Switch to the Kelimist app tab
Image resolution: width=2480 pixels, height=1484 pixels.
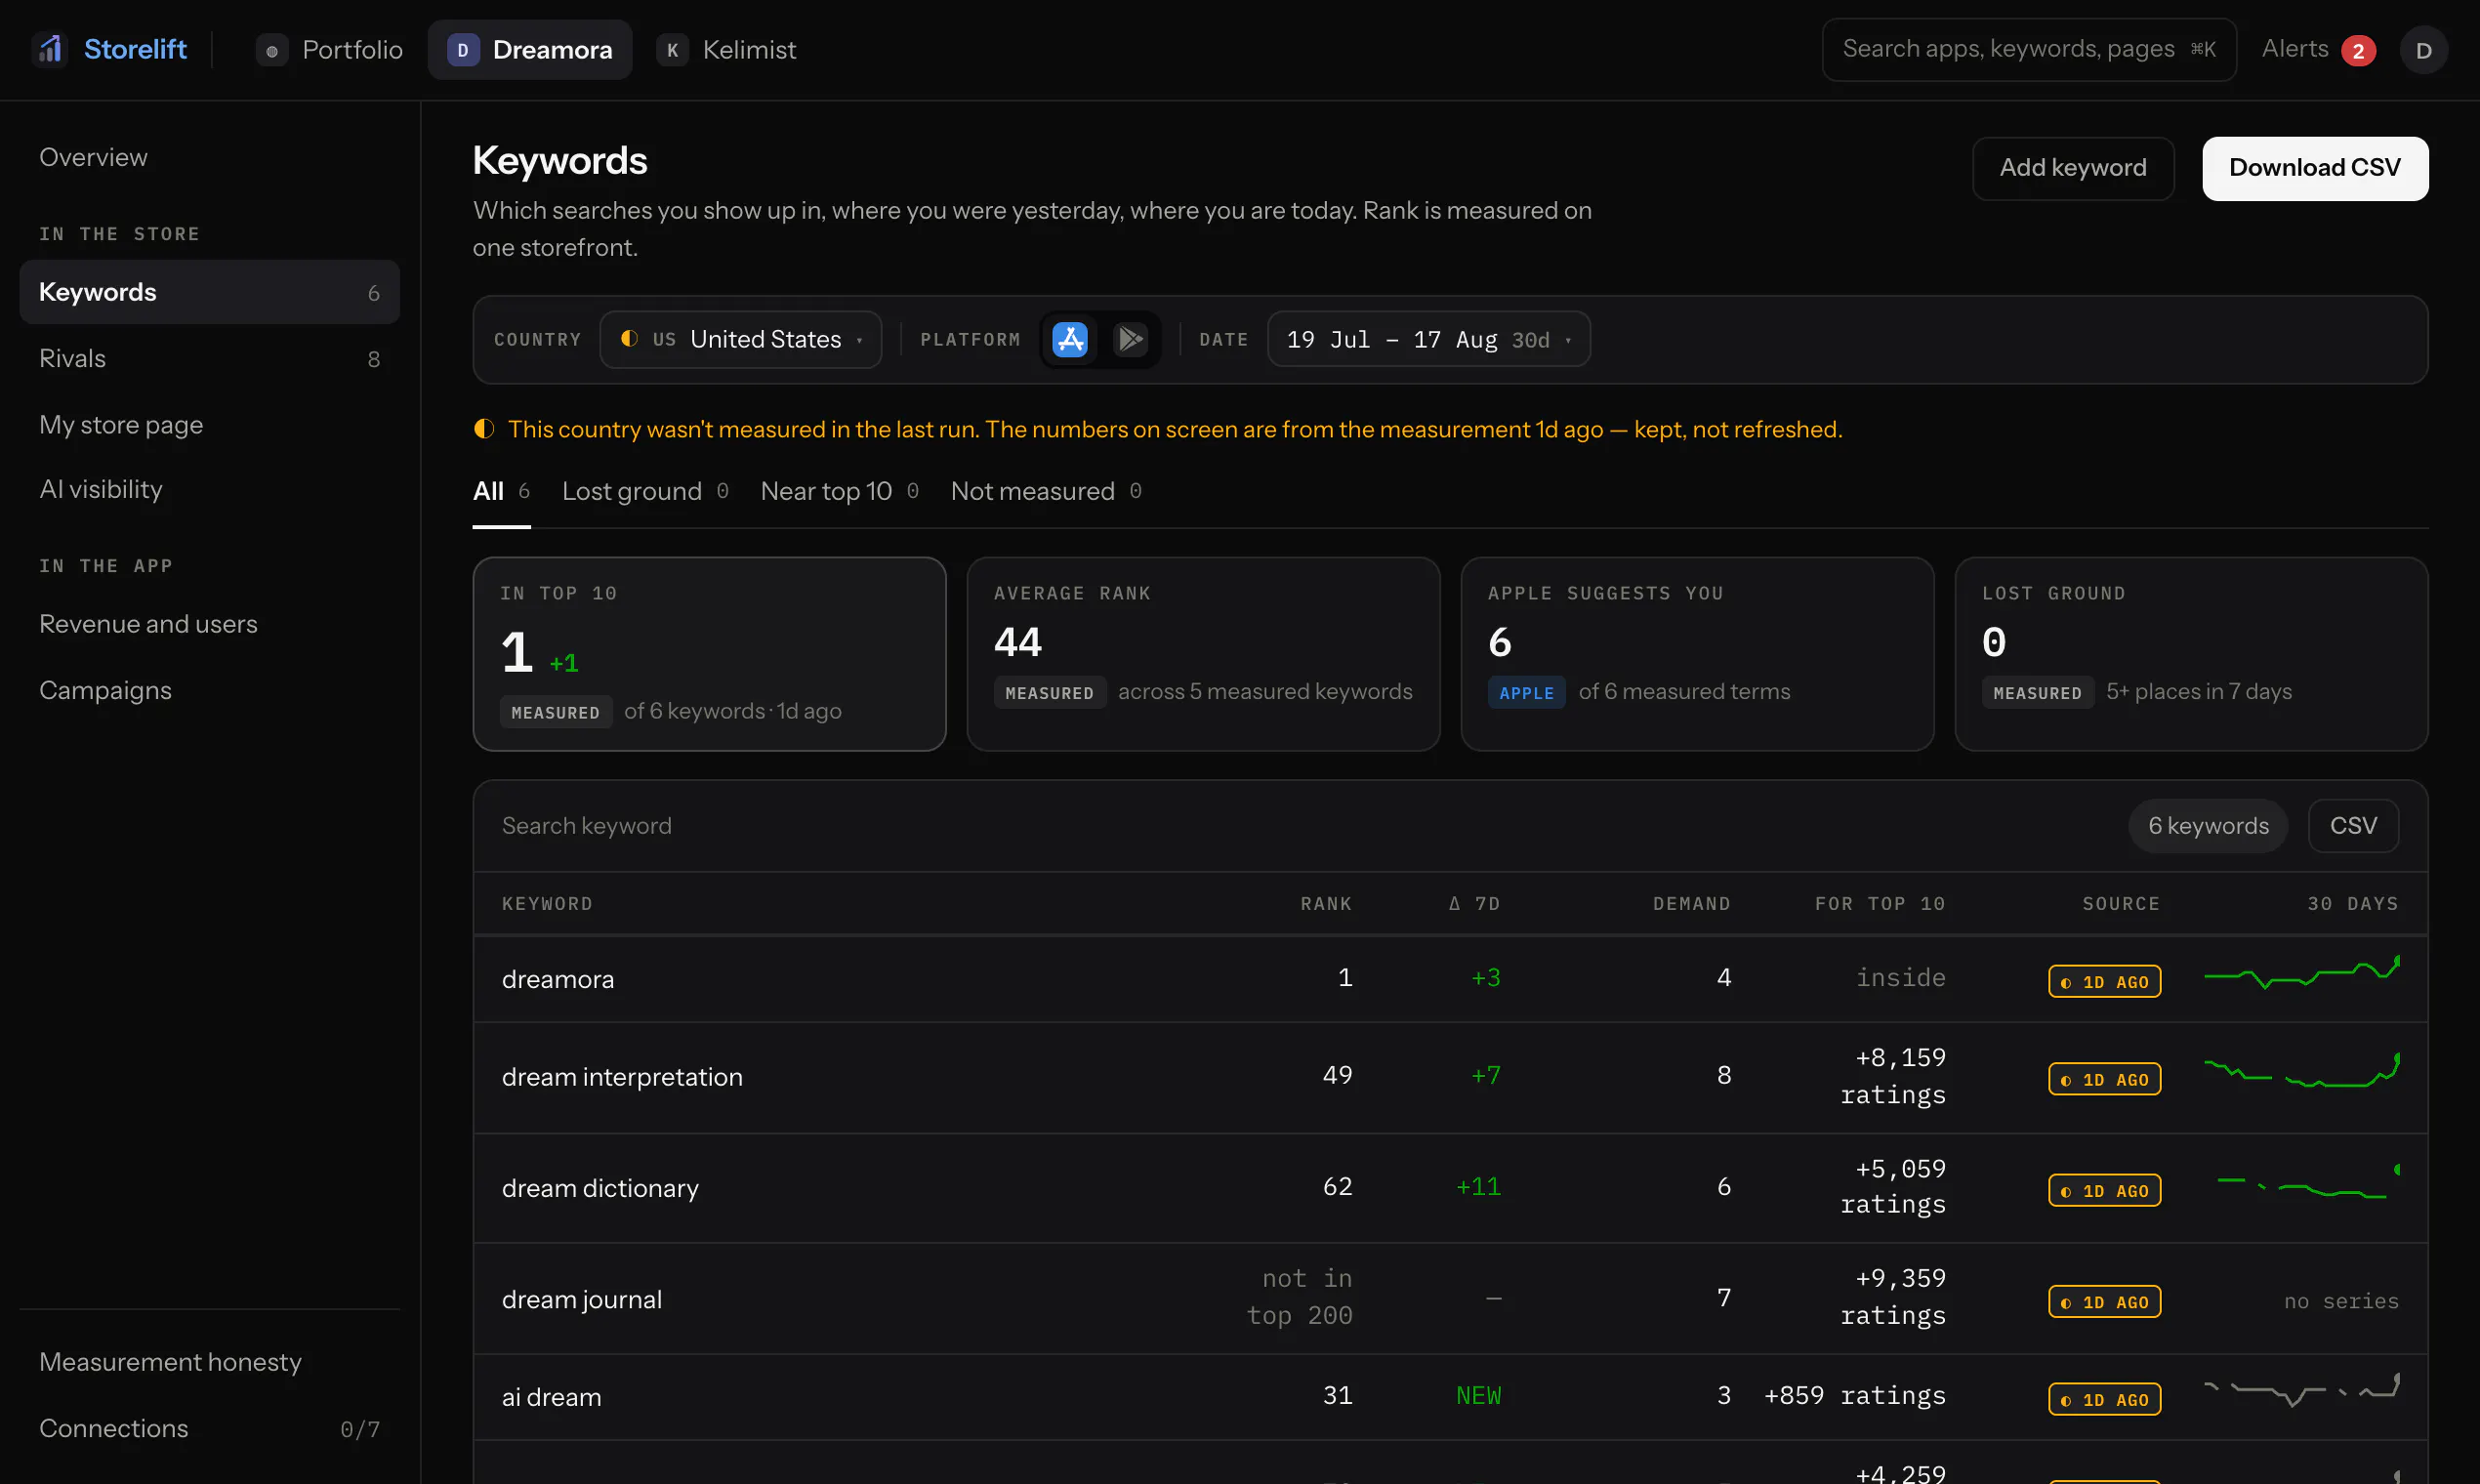(x=726, y=49)
